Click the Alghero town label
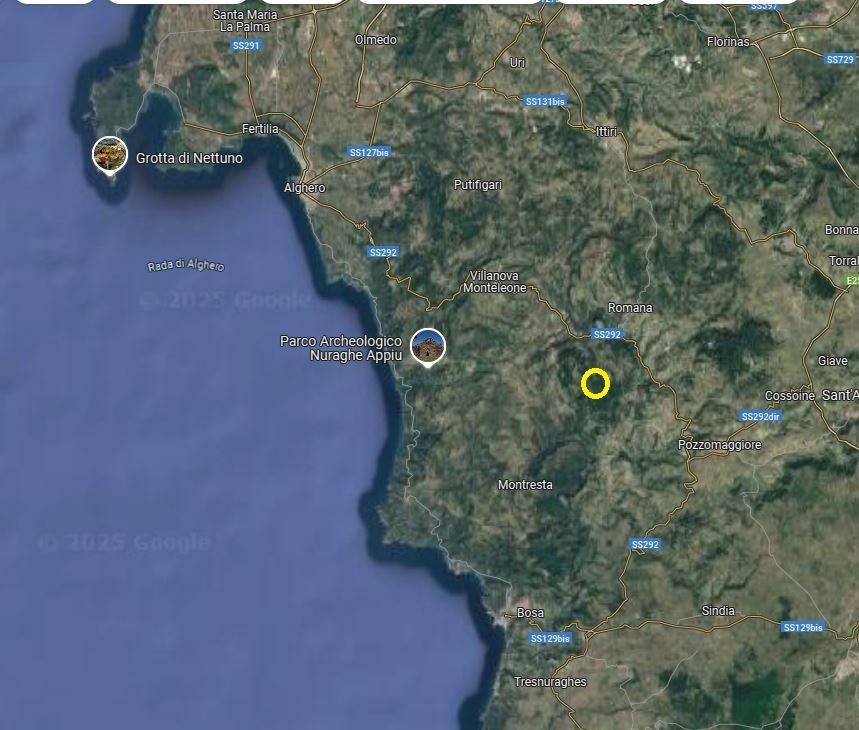859x730 pixels. tap(305, 188)
